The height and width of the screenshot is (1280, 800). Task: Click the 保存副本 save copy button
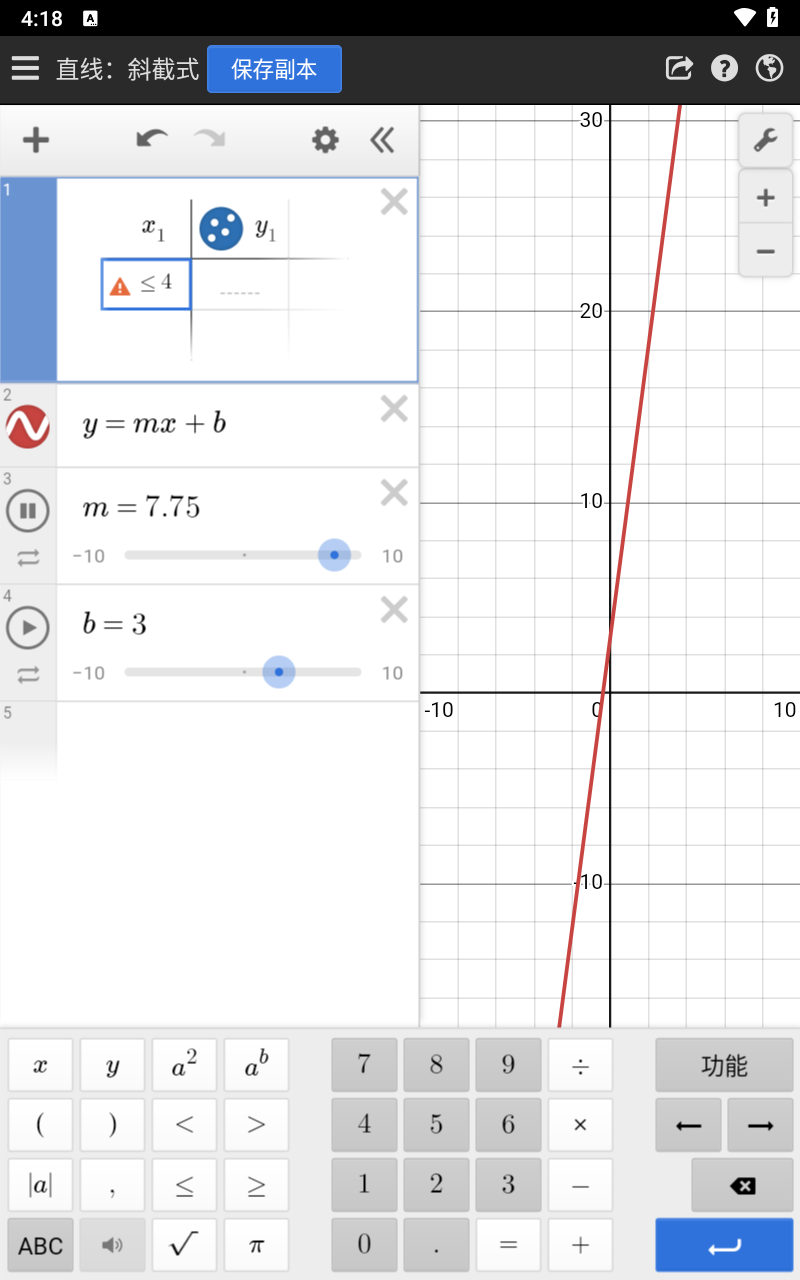click(x=274, y=69)
